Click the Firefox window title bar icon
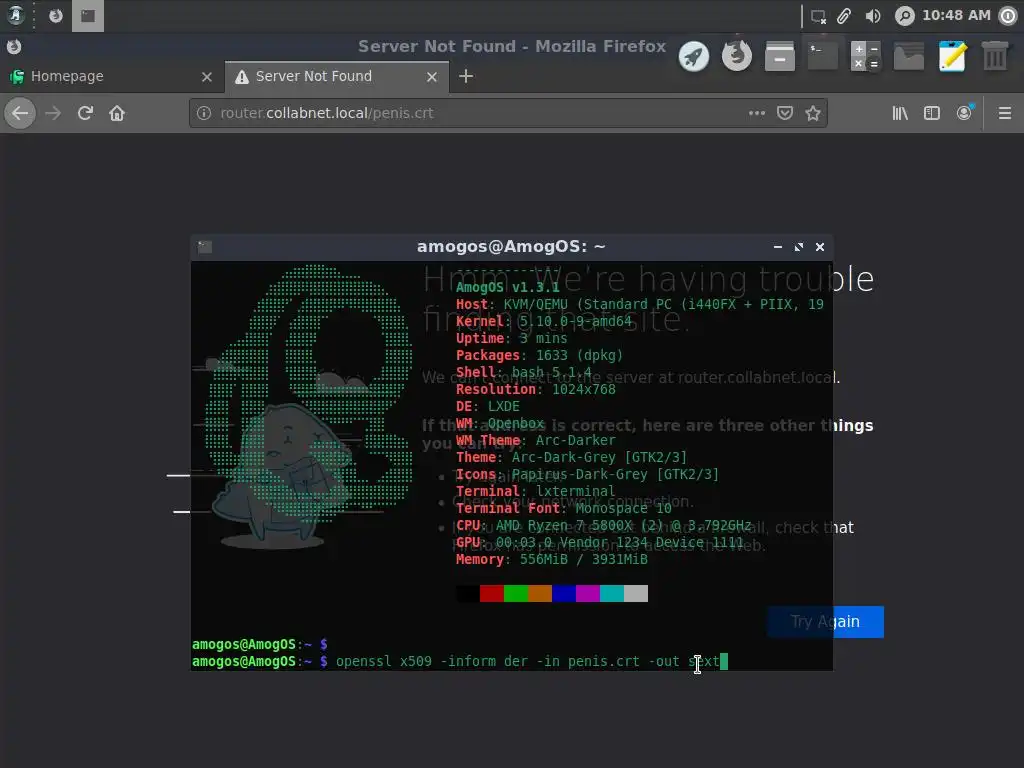Viewport: 1024px width, 768px height. coord(14,46)
